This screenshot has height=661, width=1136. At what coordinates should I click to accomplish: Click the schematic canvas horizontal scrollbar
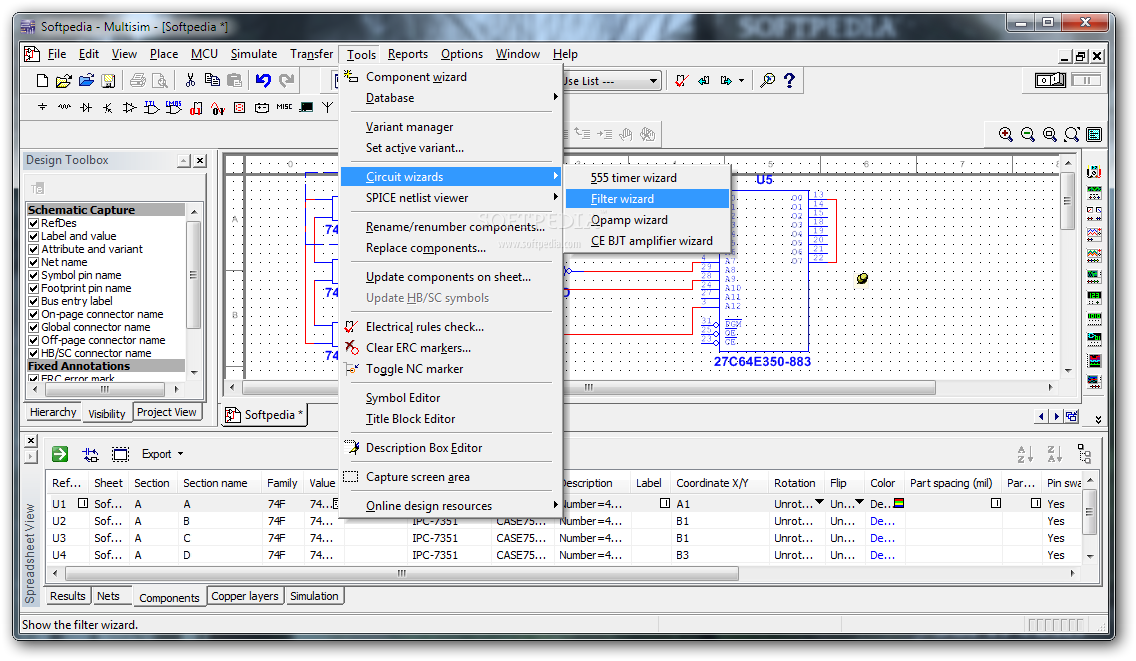589,388
